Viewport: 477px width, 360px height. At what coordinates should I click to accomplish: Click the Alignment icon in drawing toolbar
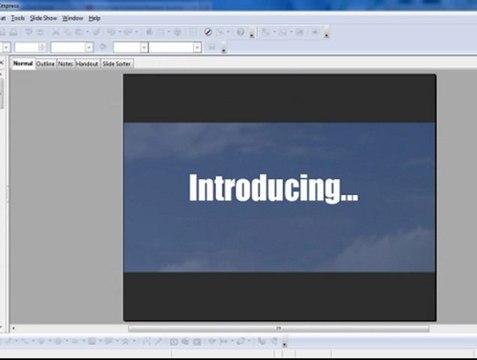pyautogui.click(x=224, y=341)
